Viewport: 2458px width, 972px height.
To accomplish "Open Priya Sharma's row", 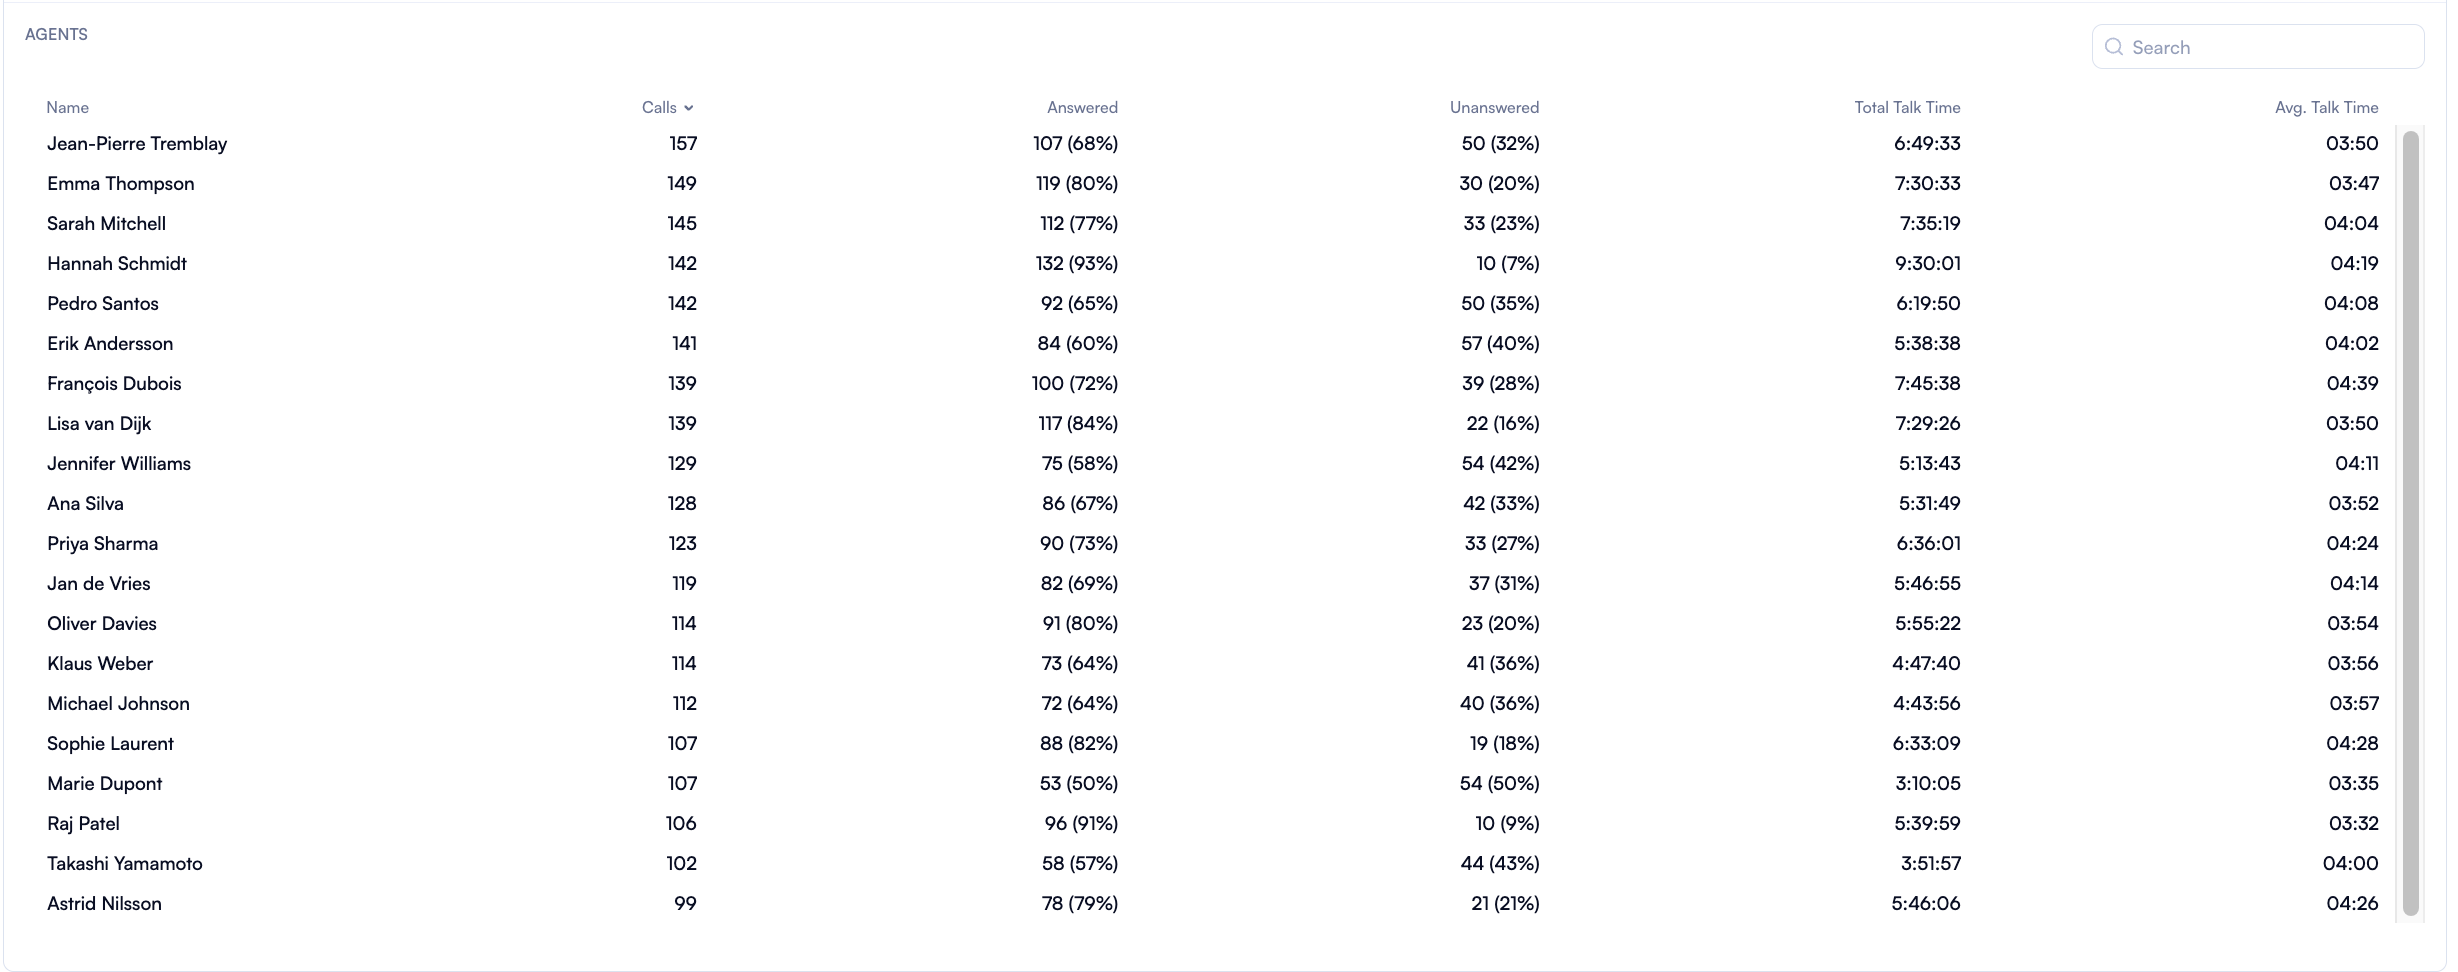I will 102,544.
